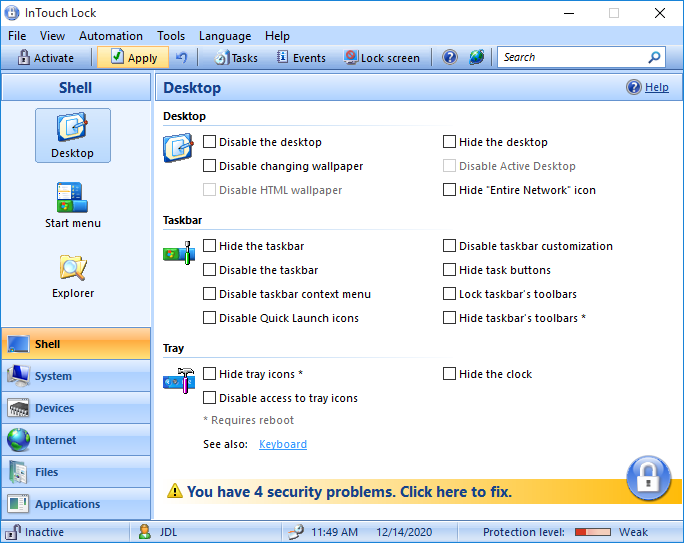Open Tasks from the toolbar
This screenshot has height=543, width=684.
pos(236,58)
